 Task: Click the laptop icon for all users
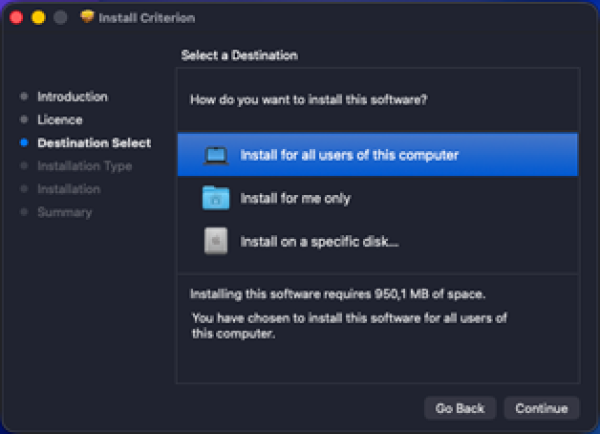pos(216,155)
